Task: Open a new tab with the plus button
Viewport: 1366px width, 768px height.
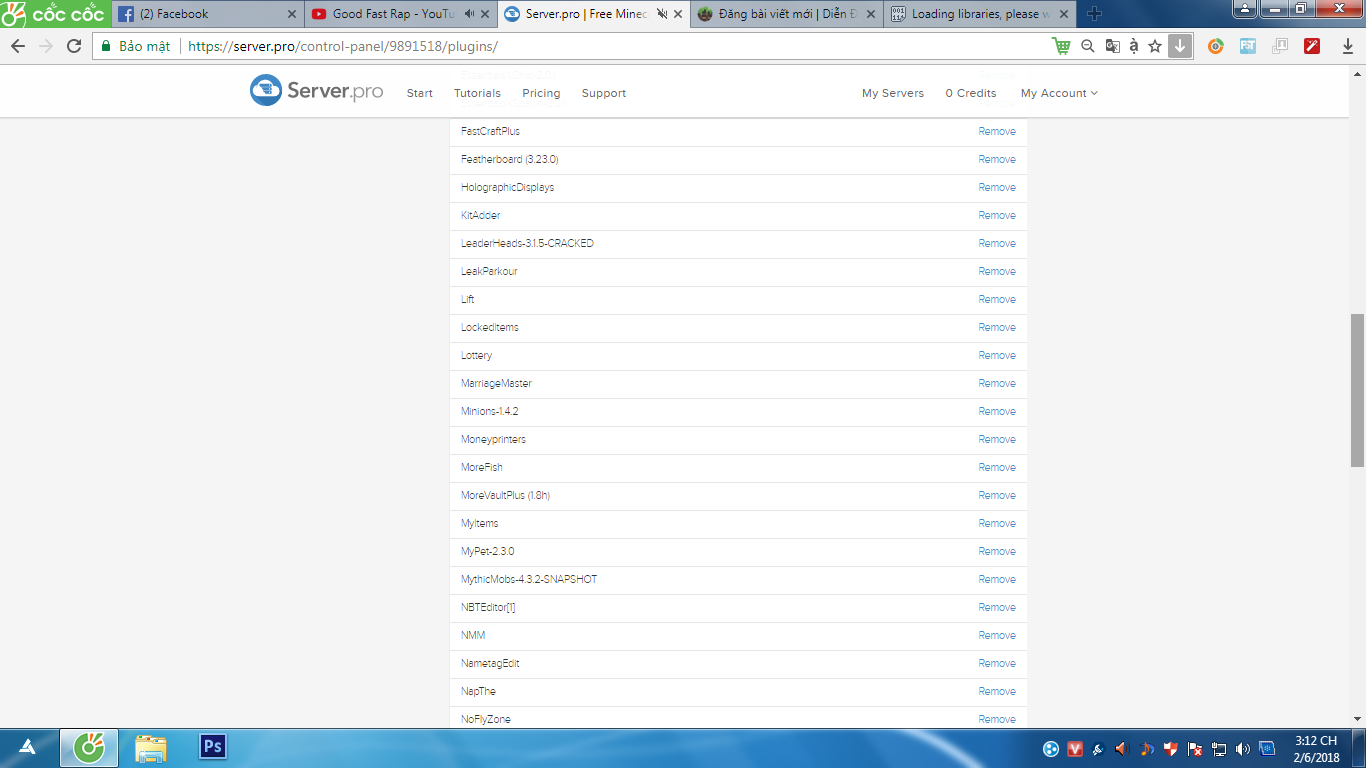Action: pyautogui.click(x=1094, y=14)
